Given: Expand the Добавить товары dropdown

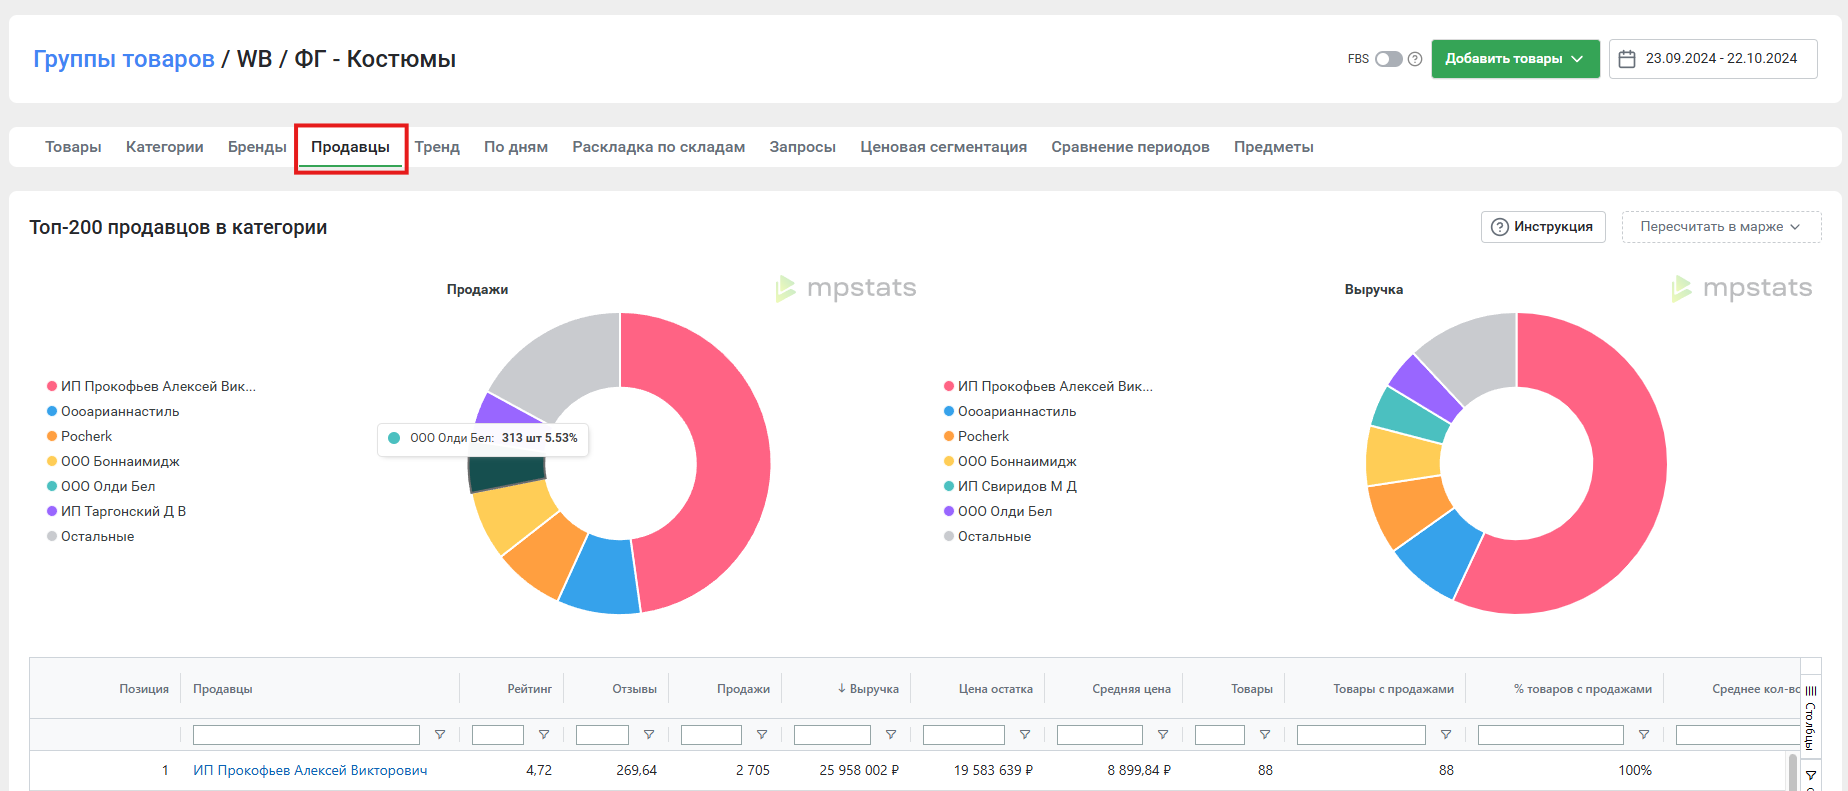Looking at the screenshot, I should [1515, 59].
